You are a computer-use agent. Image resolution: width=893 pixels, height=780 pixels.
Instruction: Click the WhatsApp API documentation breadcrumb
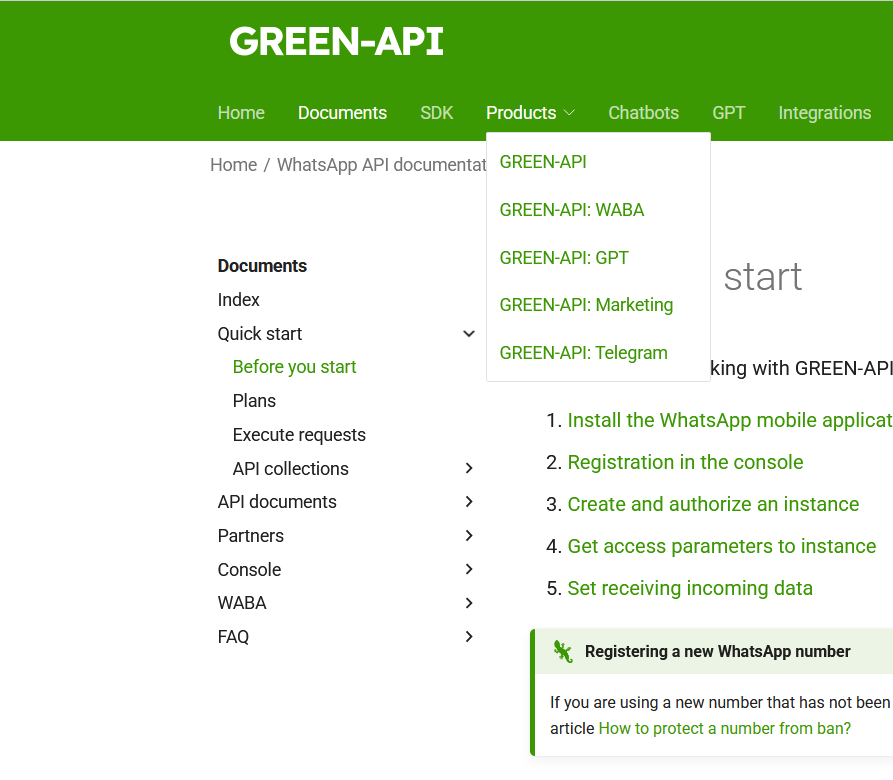coord(382,165)
